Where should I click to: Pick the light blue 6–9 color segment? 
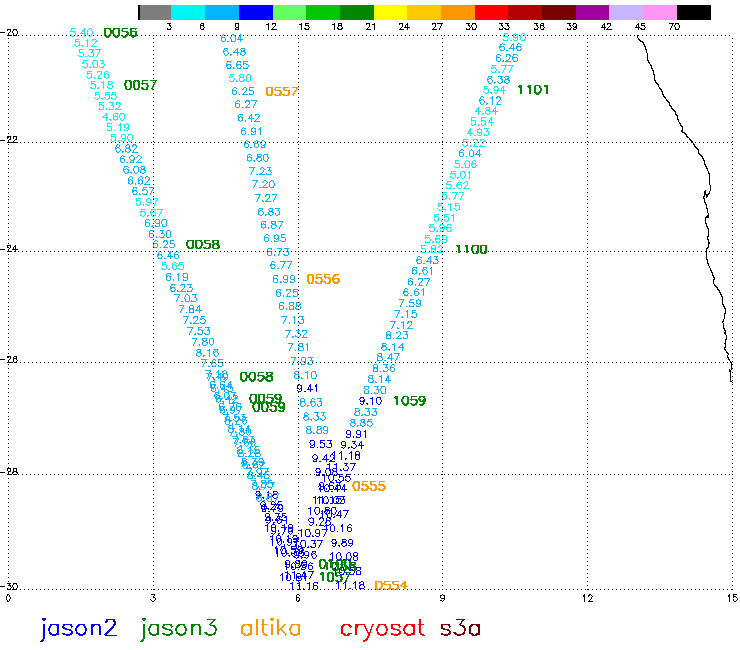[x=222, y=12]
